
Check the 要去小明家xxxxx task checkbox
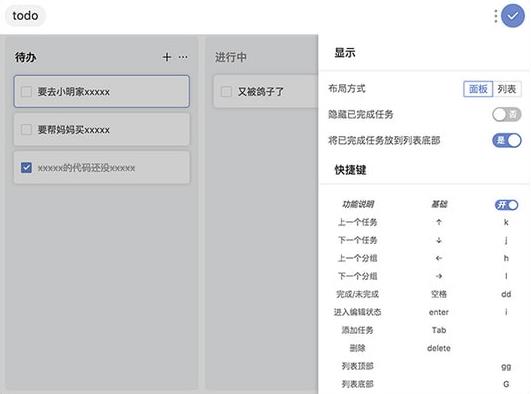(x=26, y=92)
